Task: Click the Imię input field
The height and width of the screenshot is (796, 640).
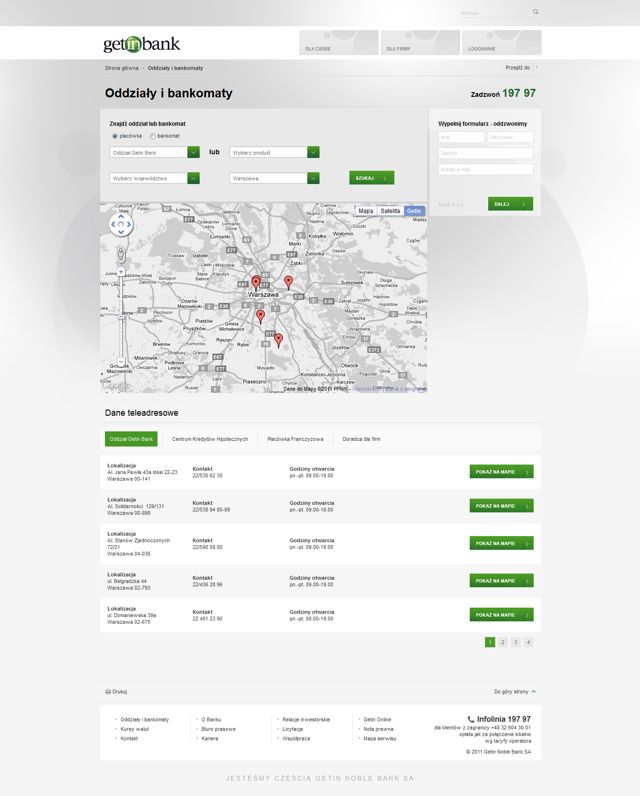Action: point(461,137)
